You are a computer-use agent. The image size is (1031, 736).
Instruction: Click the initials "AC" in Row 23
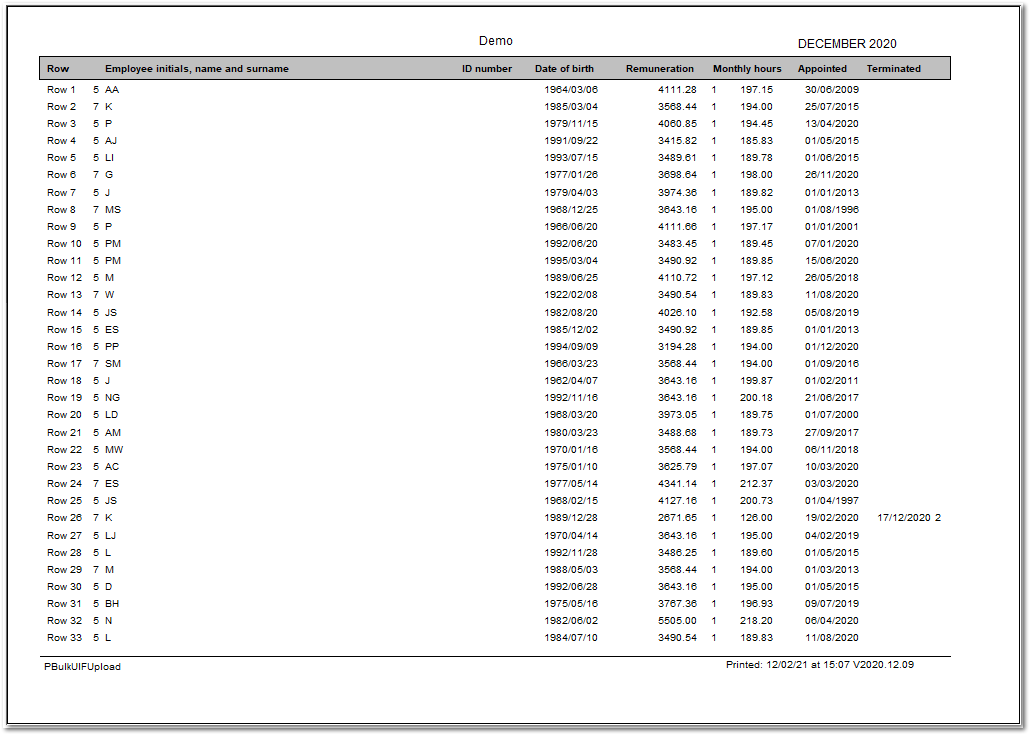[x=112, y=466]
